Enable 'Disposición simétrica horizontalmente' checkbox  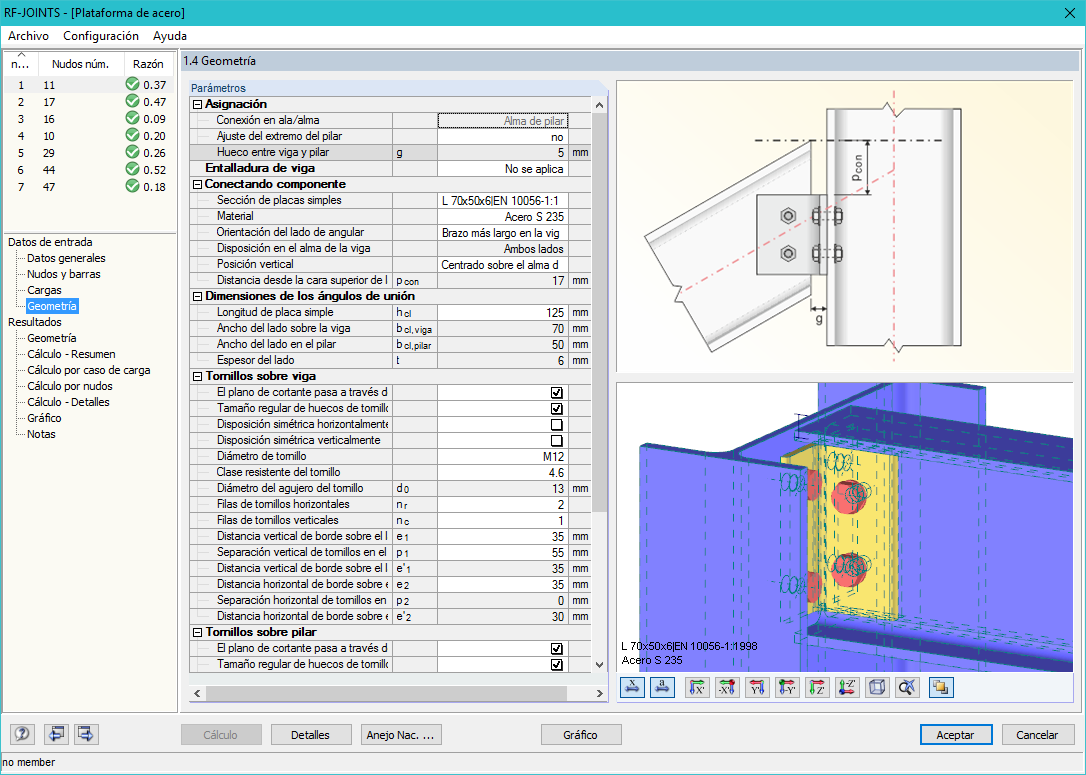point(556,425)
